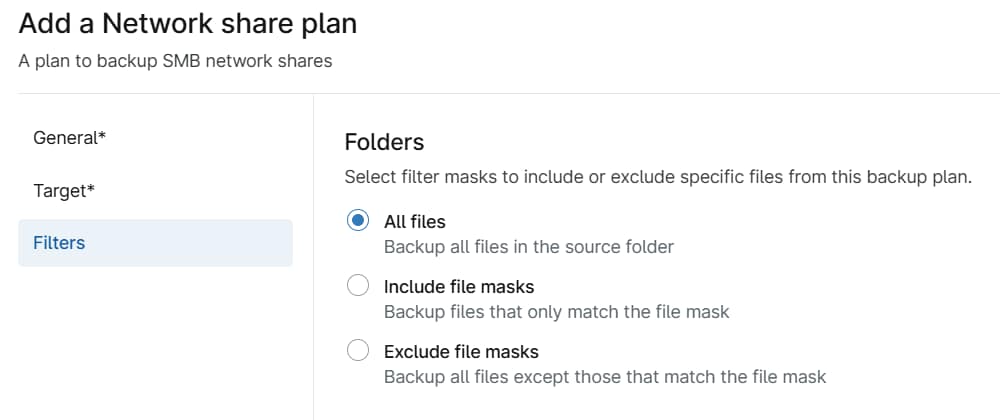Click the "A plan to backup SMB" subtitle

coord(175,61)
